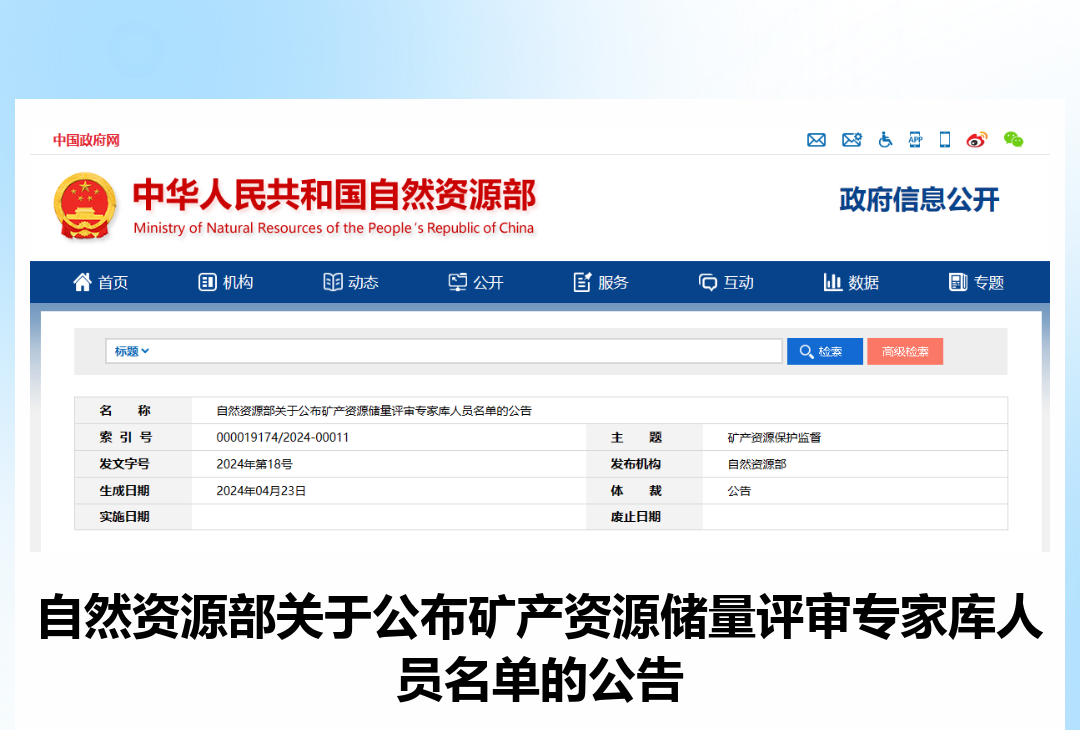1080x730 pixels.
Task: Click the magnifier icon in 检索 button
Action: (806, 352)
